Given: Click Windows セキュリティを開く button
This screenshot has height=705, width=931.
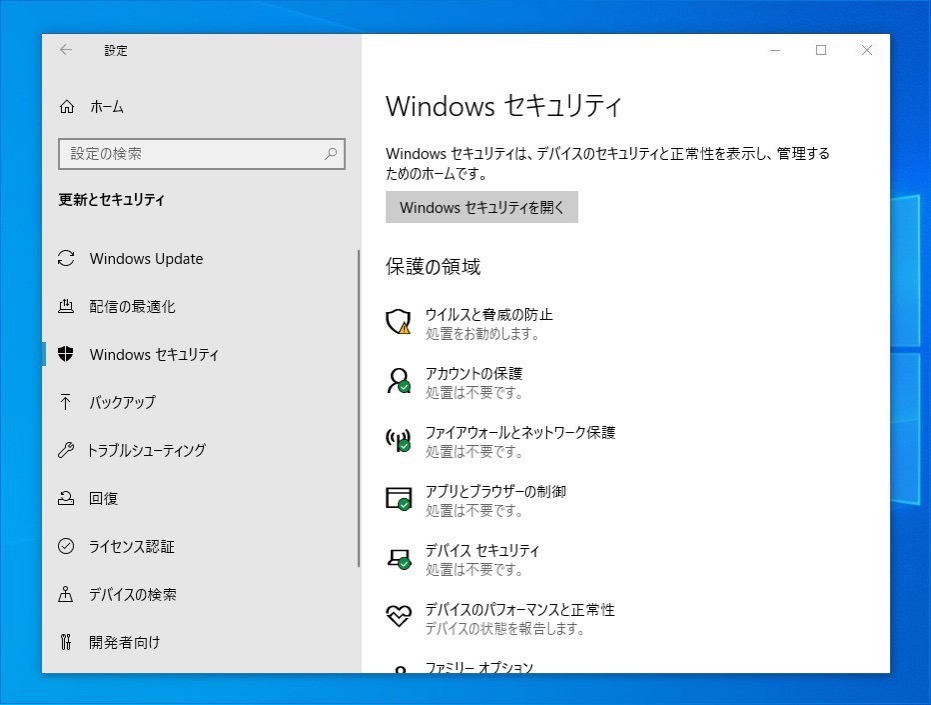Looking at the screenshot, I should (482, 207).
